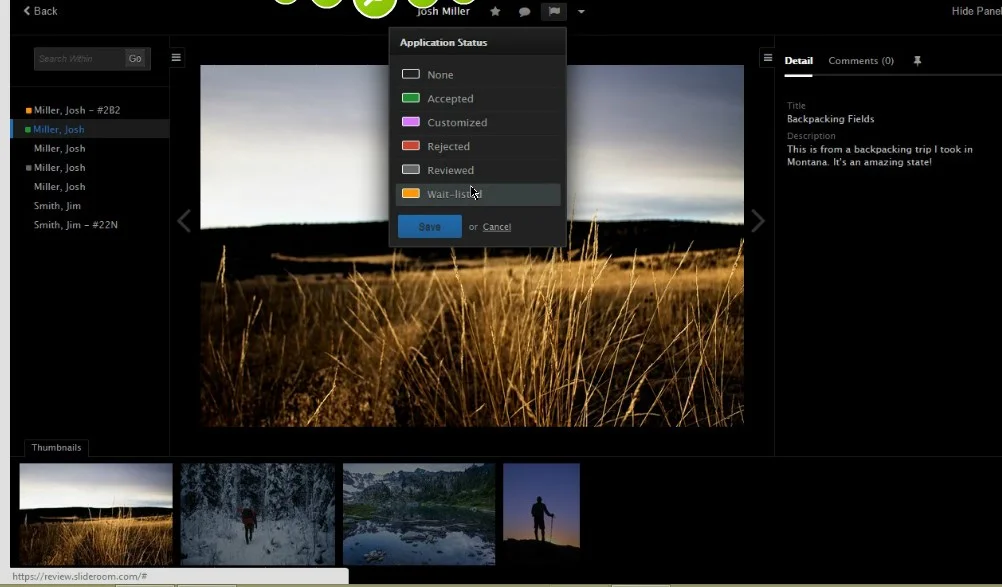Open the right panel list menu icon
Screen dimensions: 1002x587
(x=767, y=57)
